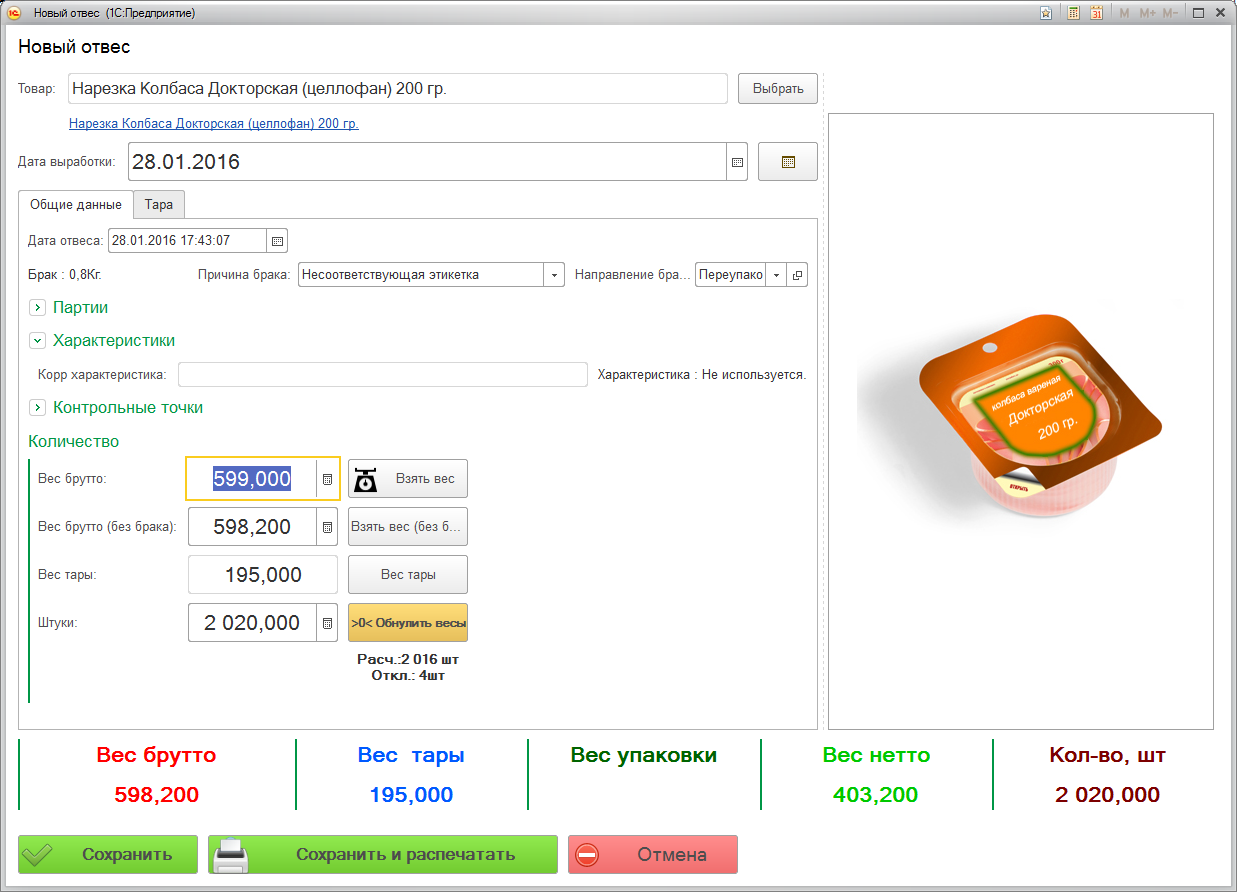Screen dimensions: 1237x892
Task: Click large calendar button beside Дата выработки
Action: (x=788, y=162)
